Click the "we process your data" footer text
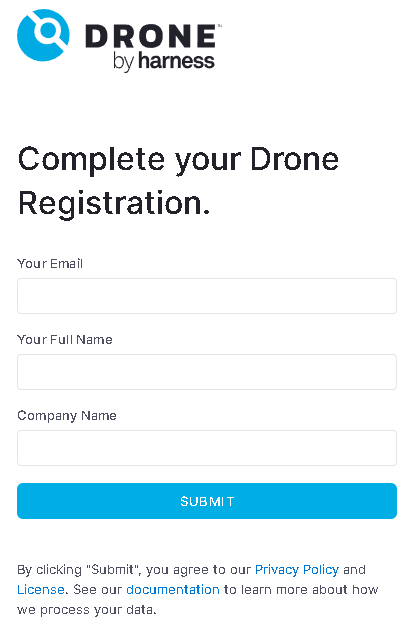The width and height of the screenshot is (409, 630). [86, 610]
